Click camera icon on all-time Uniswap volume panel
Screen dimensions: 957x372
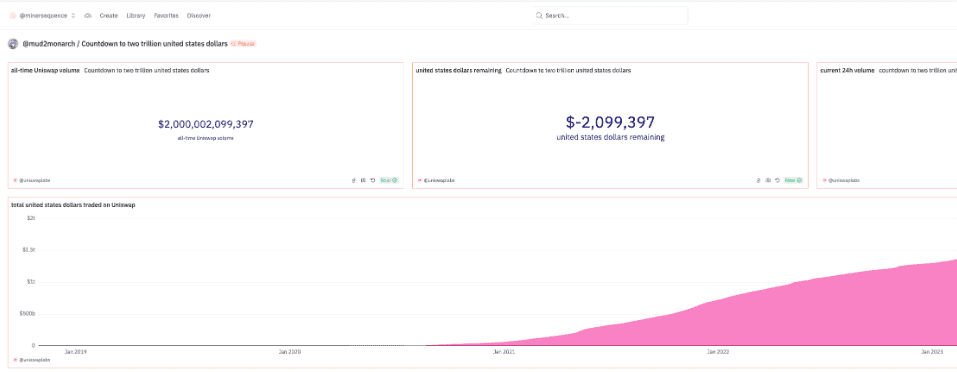point(363,181)
